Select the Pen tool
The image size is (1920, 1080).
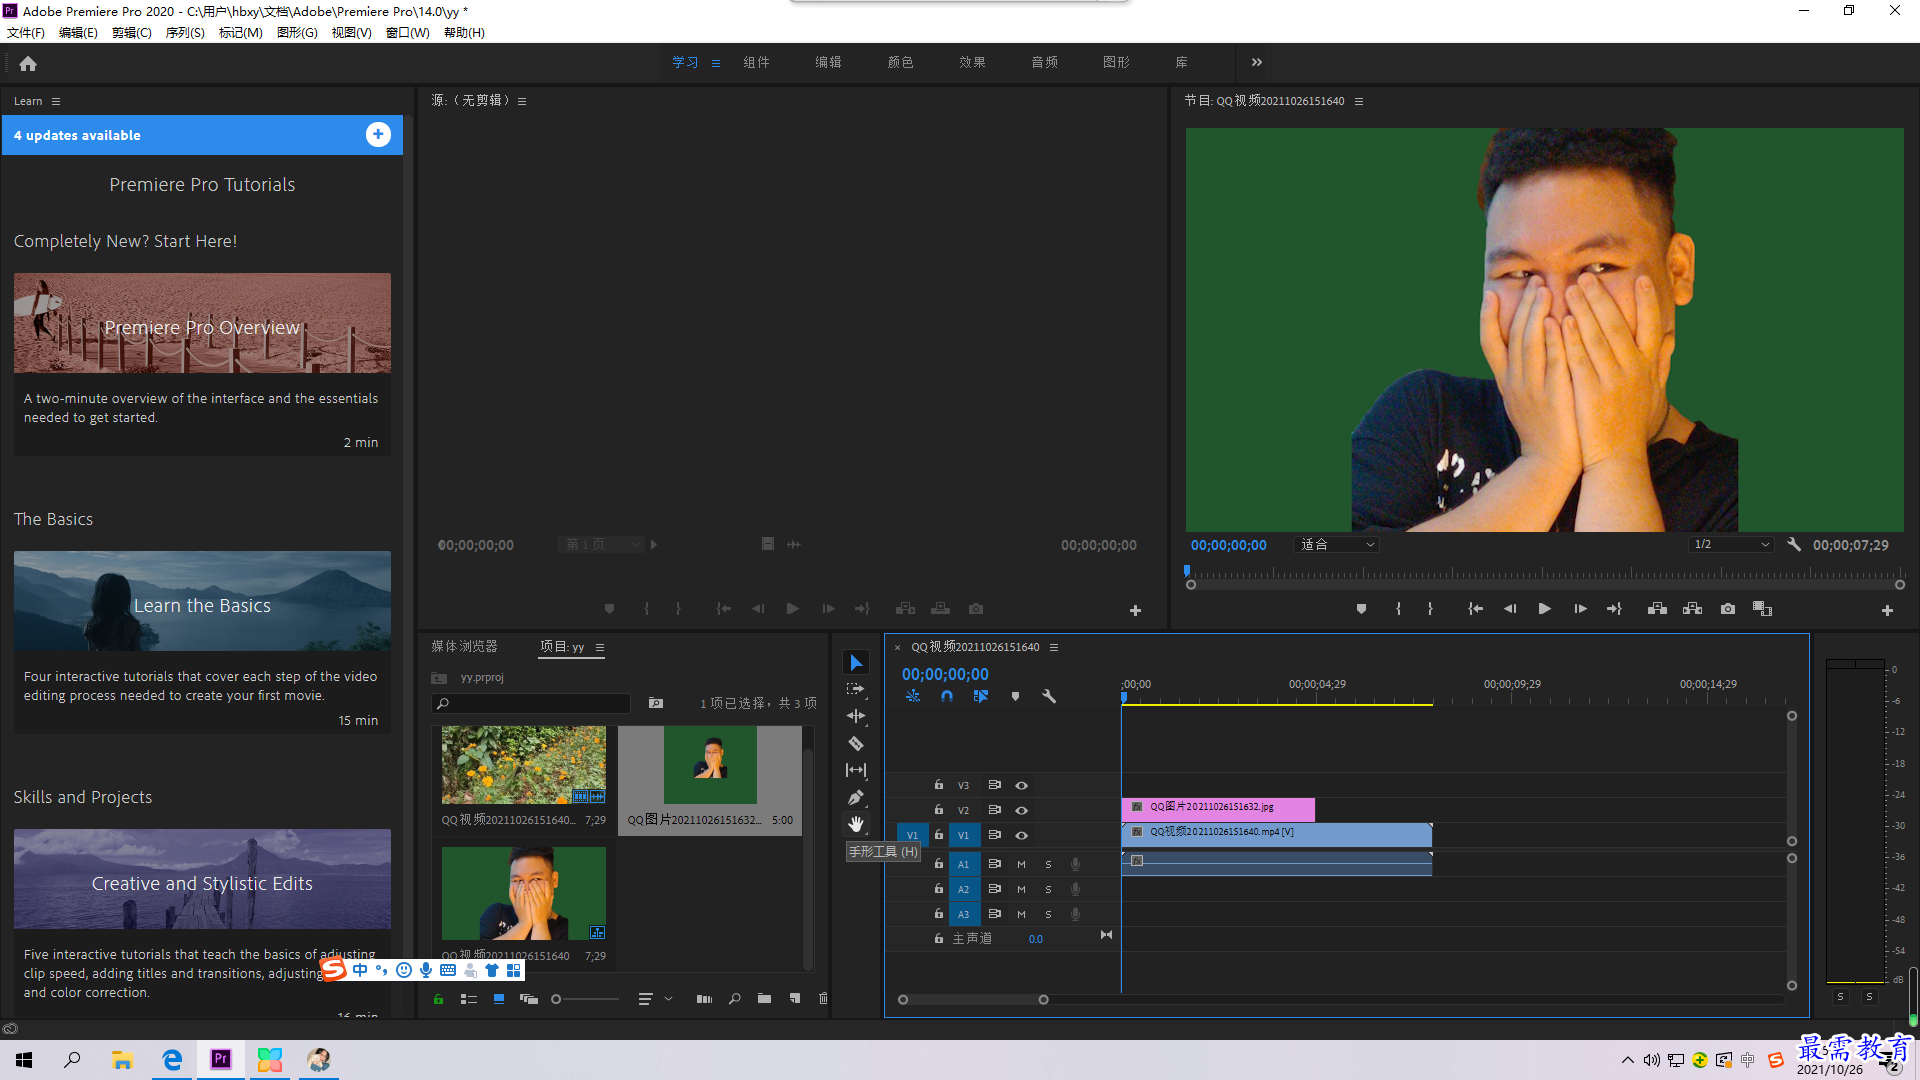tap(856, 797)
